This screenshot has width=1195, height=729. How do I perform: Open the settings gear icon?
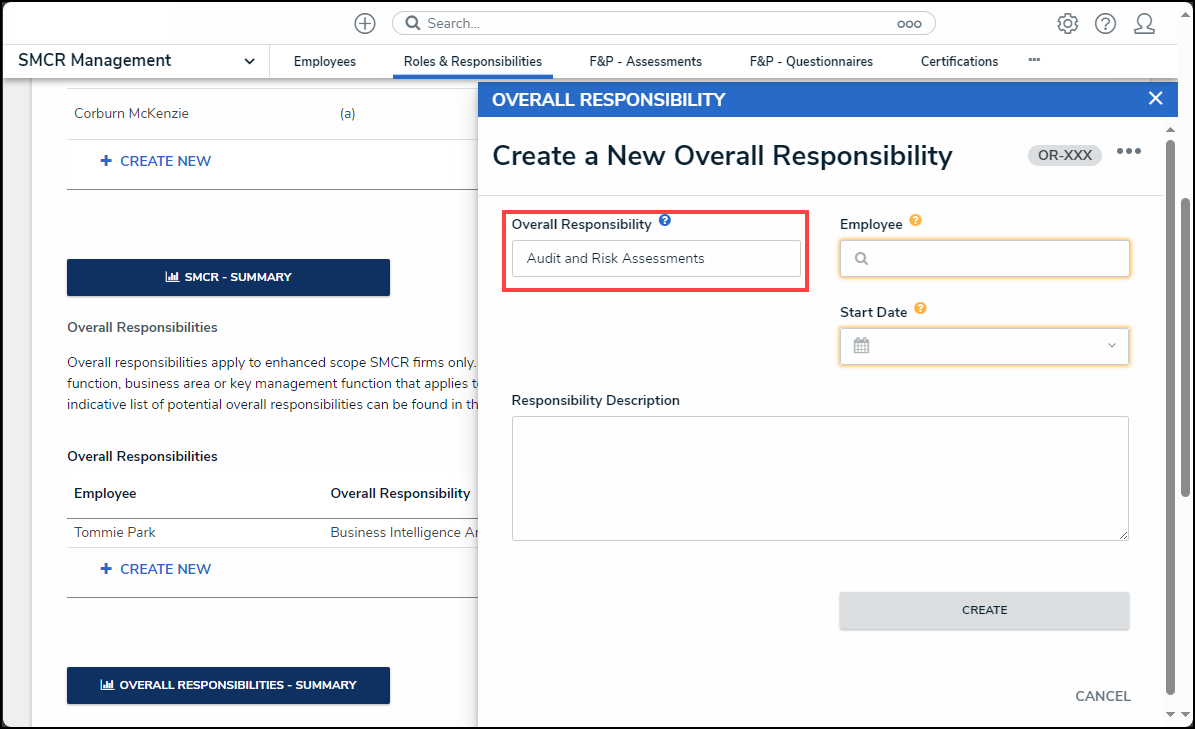[1068, 23]
